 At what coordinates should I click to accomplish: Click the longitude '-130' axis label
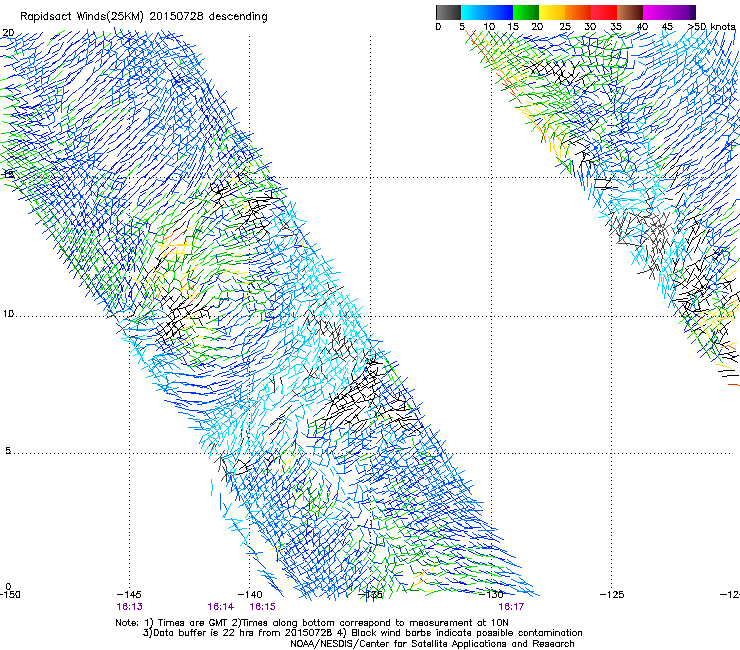tap(491, 595)
